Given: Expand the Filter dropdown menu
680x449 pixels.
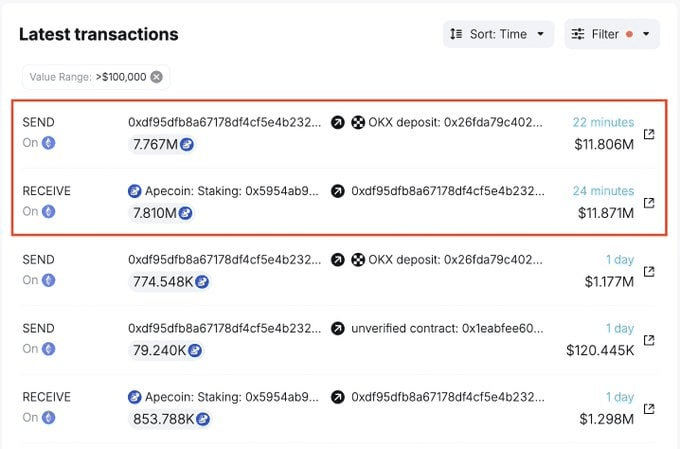Looking at the screenshot, I should tap(612, 34).
